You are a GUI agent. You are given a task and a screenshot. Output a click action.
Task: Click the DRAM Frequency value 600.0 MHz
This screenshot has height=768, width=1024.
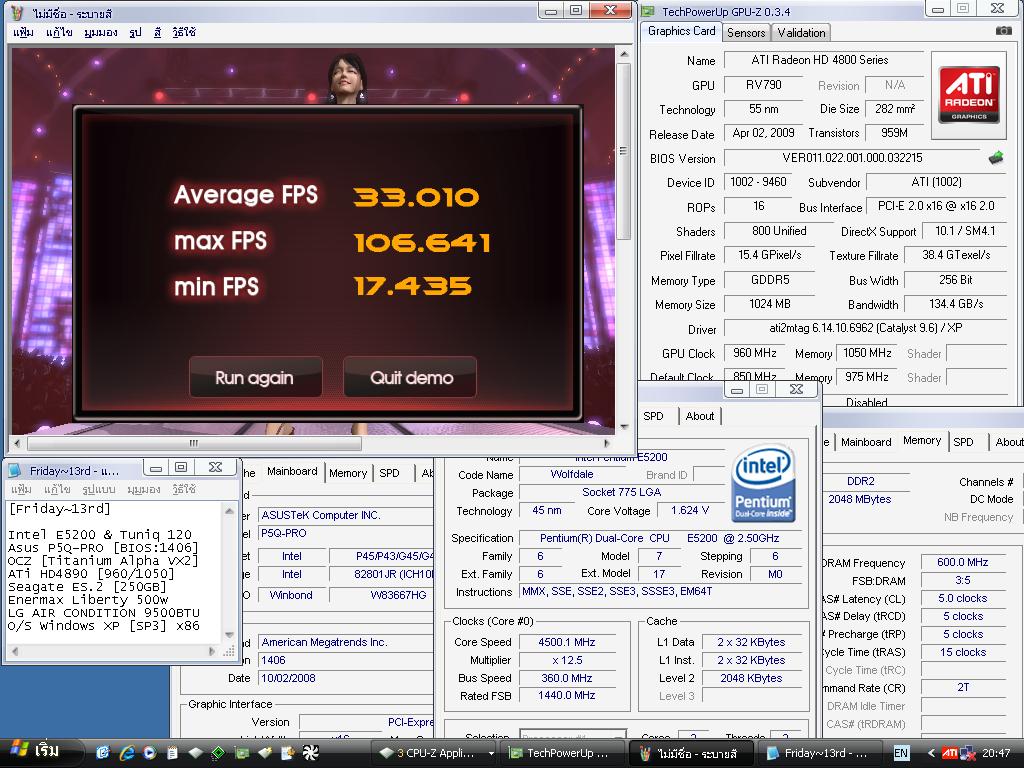(x=963, y=562)
